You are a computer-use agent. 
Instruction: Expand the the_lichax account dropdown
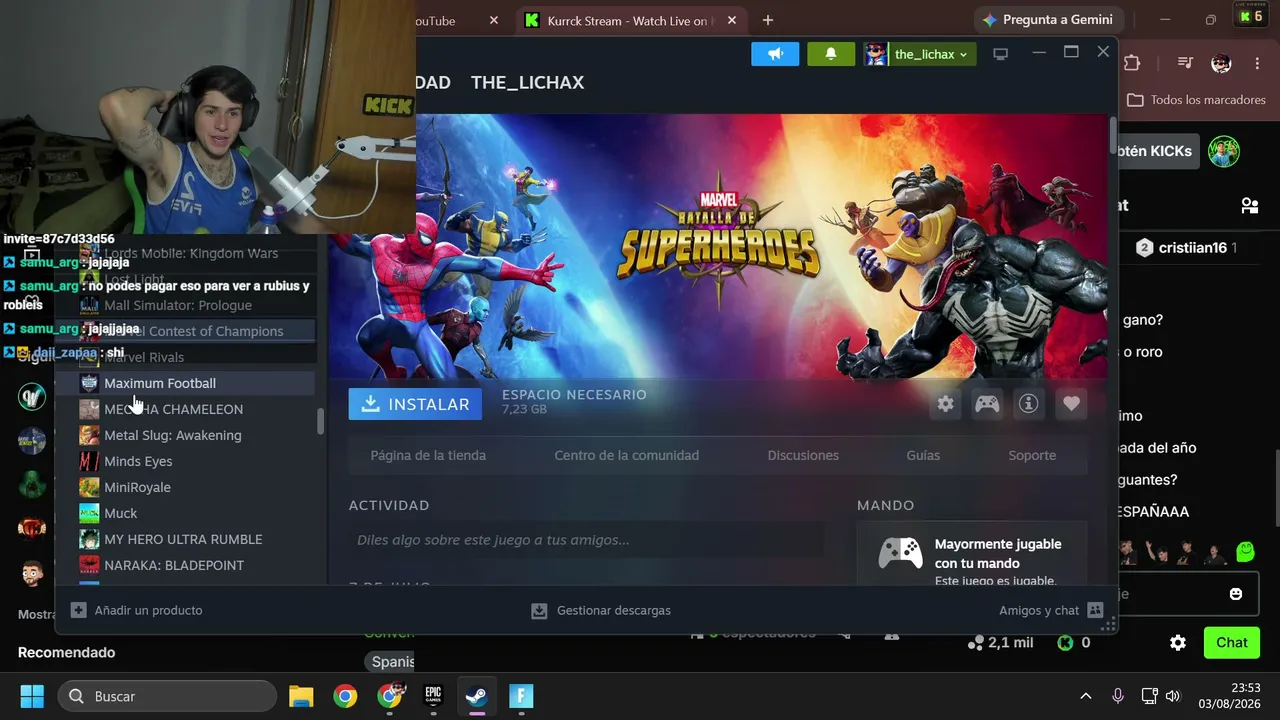(x=918, y=54)
